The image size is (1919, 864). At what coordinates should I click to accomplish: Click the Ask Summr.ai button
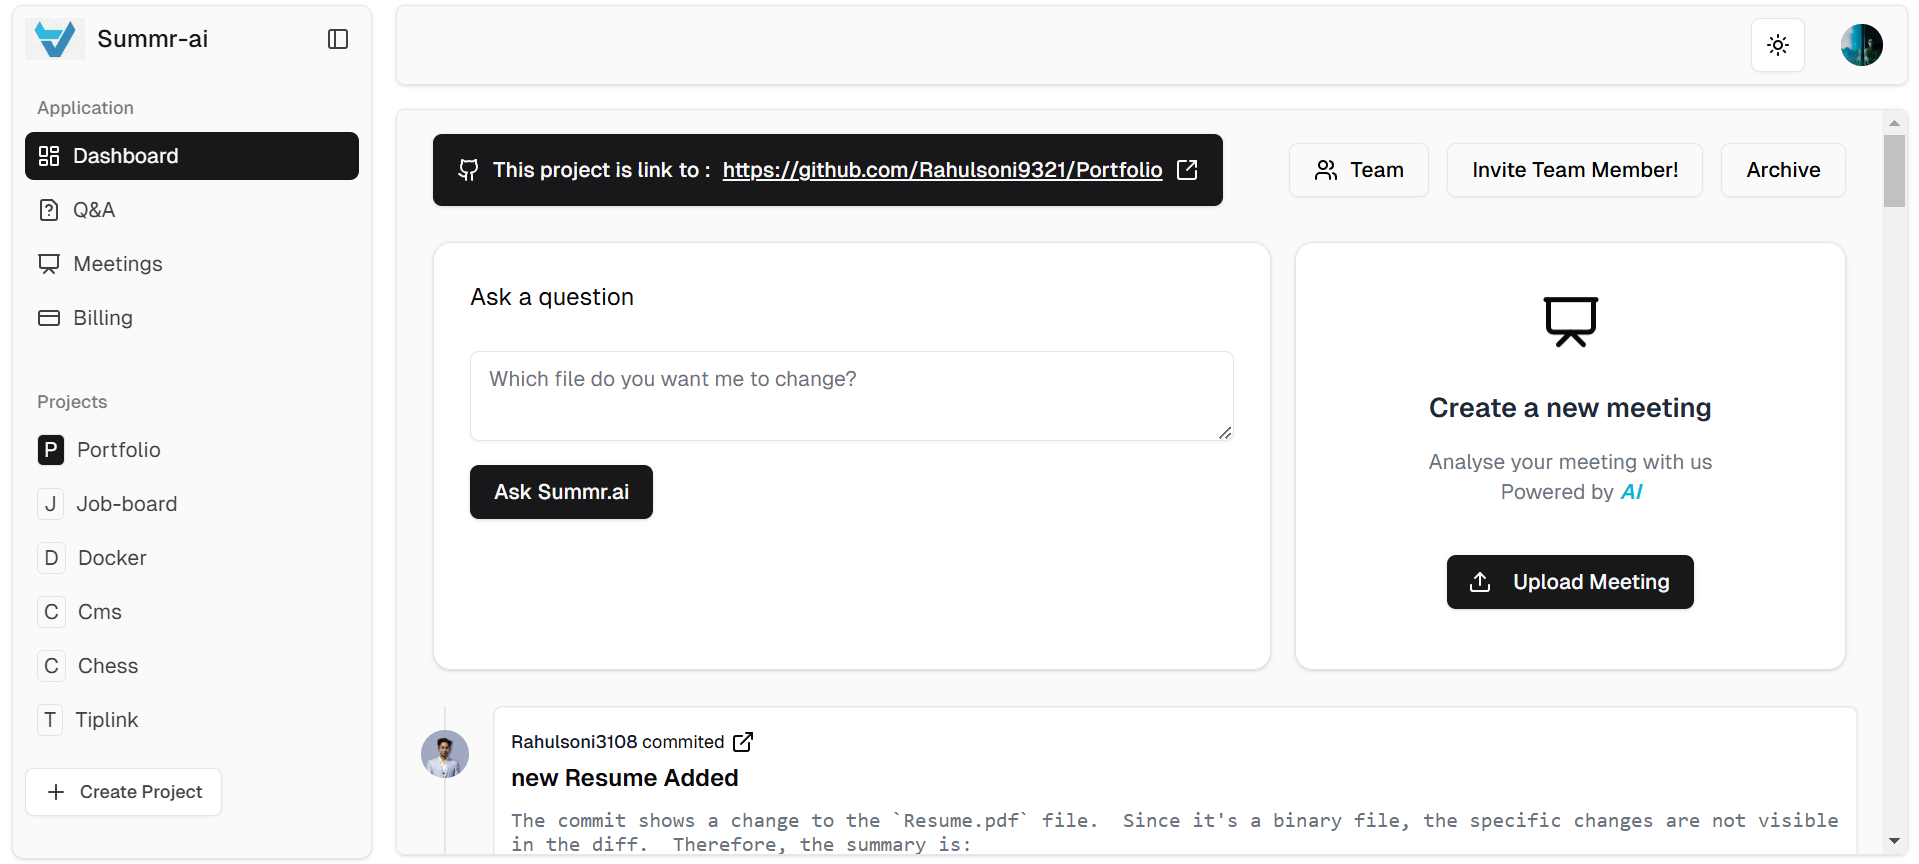coord(561,492)
